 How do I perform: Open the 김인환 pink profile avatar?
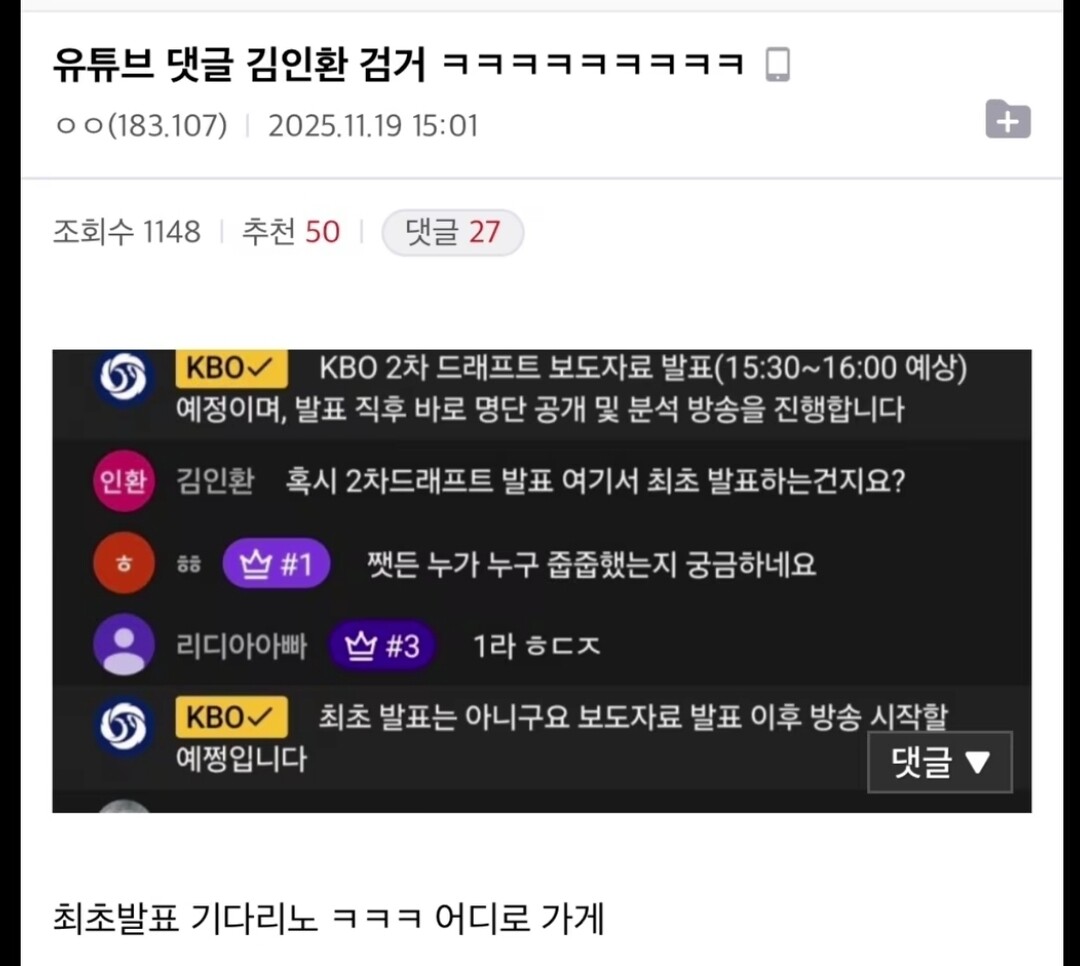[123, 480]
